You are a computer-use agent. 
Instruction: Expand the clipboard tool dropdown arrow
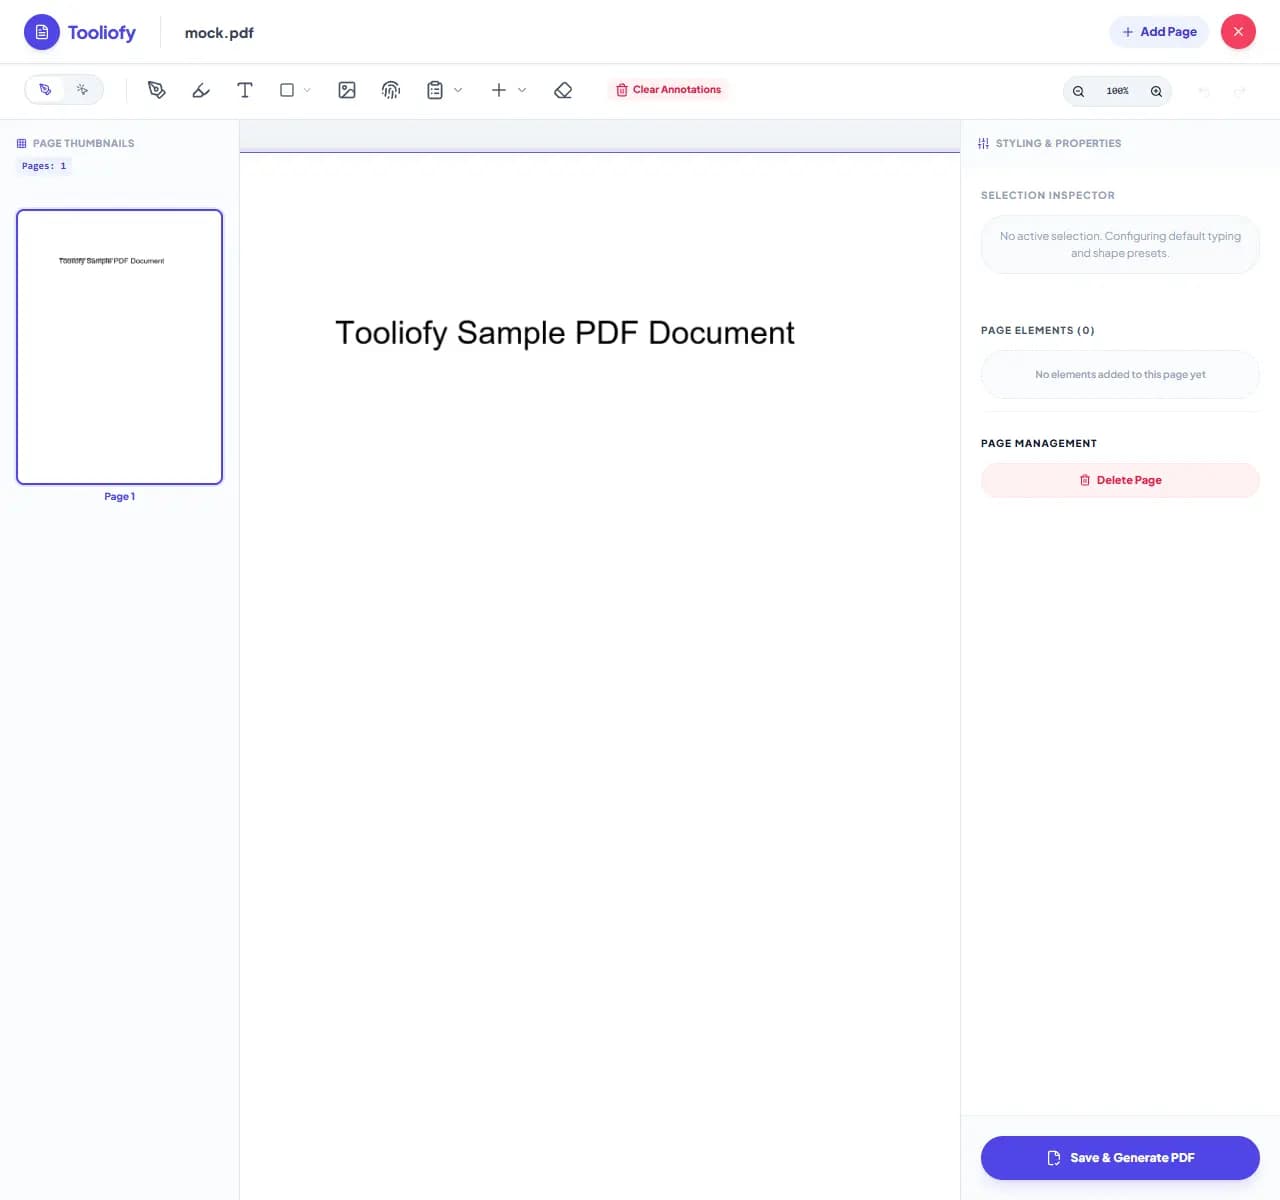458,90
